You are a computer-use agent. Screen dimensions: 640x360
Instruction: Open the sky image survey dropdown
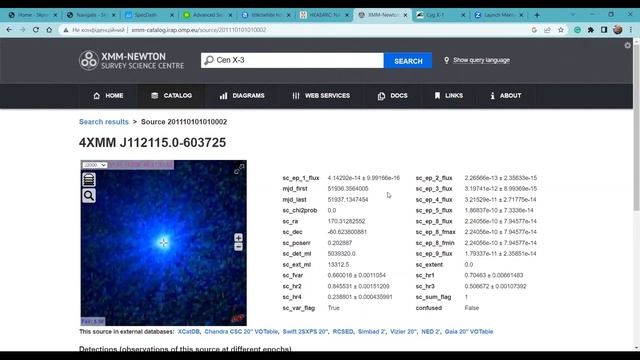tap(94, 165)
